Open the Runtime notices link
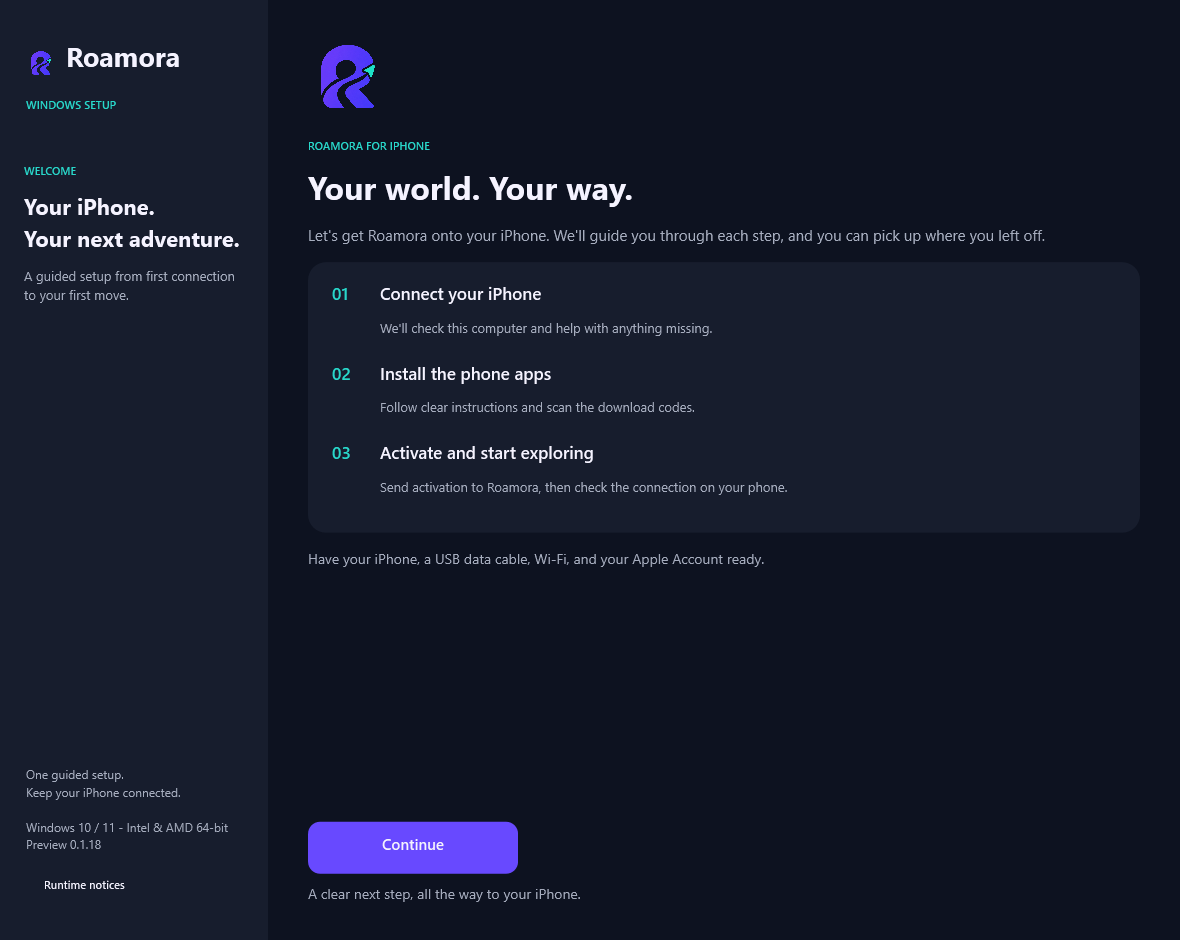Image resolution: width=1180 pixels, height=940 pixels. (84, 885)
